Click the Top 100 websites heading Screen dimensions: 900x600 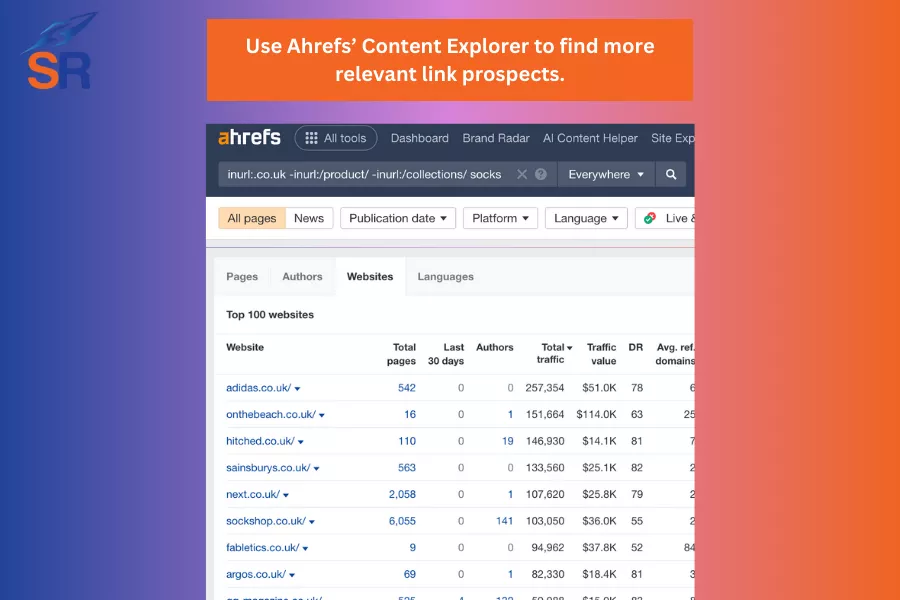point(270,315)
